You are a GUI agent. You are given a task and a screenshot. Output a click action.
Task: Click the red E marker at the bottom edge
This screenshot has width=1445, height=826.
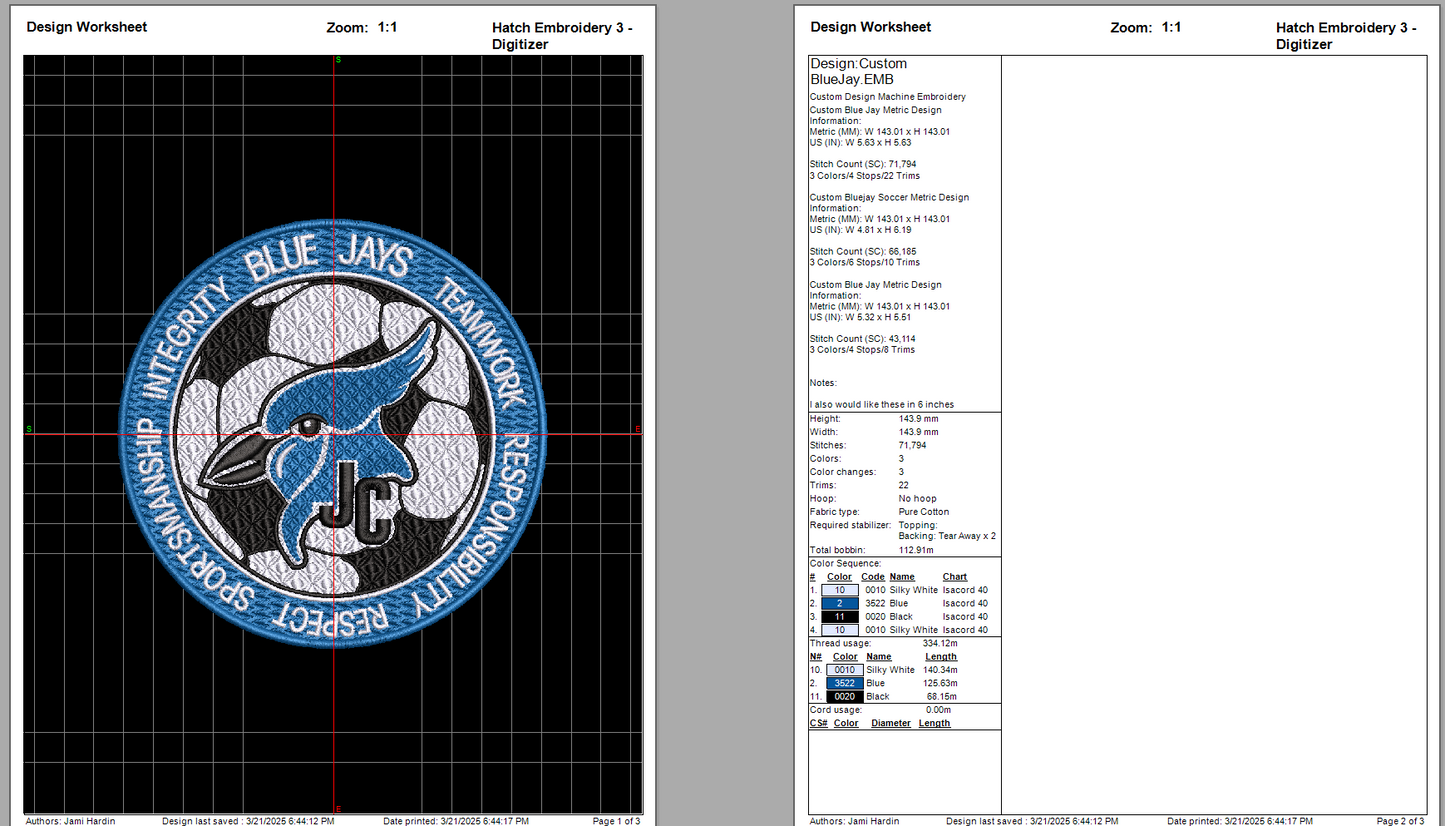pos(338,808)
